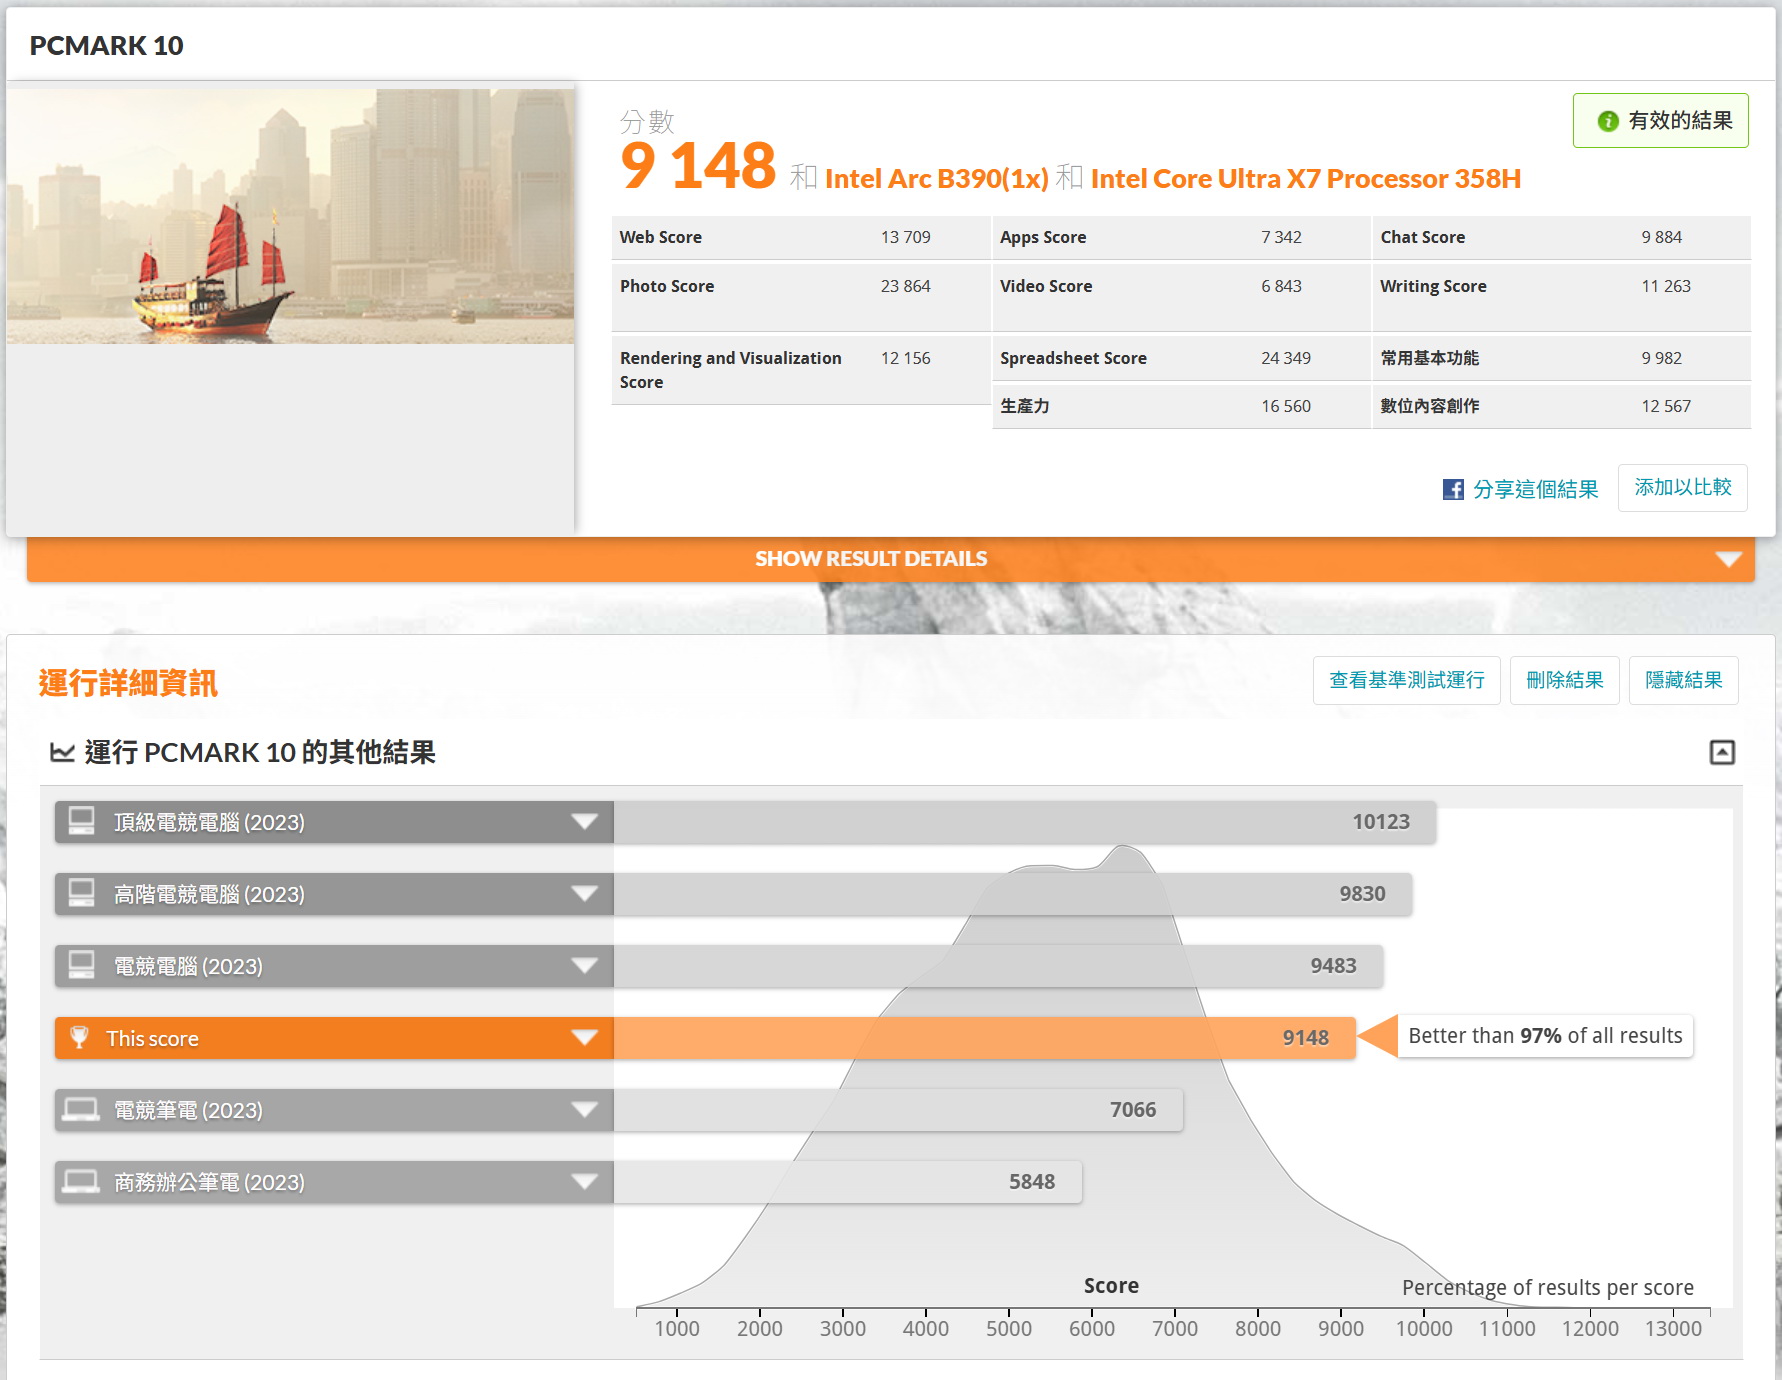Viewport: 1782px width, 1380px height.
Task: Click the harbor junk boat thumbnail image
Action: pyautogui.click(x=290, y=216)
